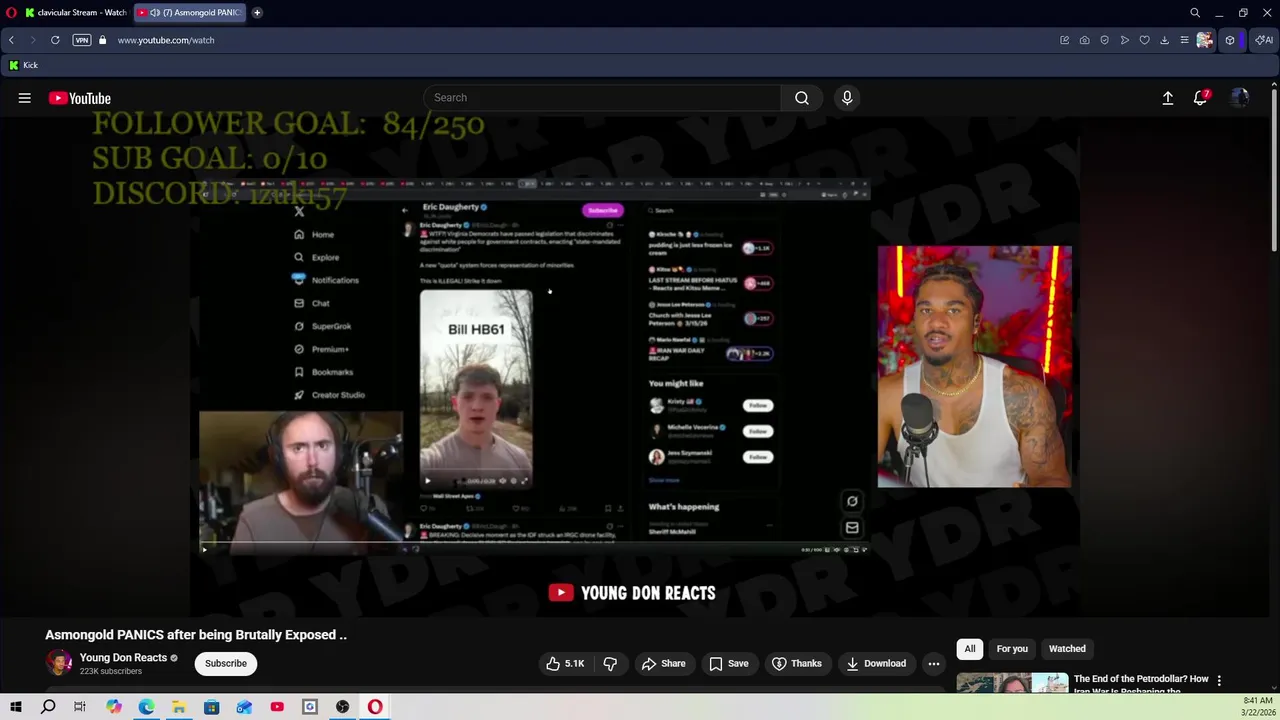Click the address bar URL
This screenshot has width=1280, height=720.
166,40
